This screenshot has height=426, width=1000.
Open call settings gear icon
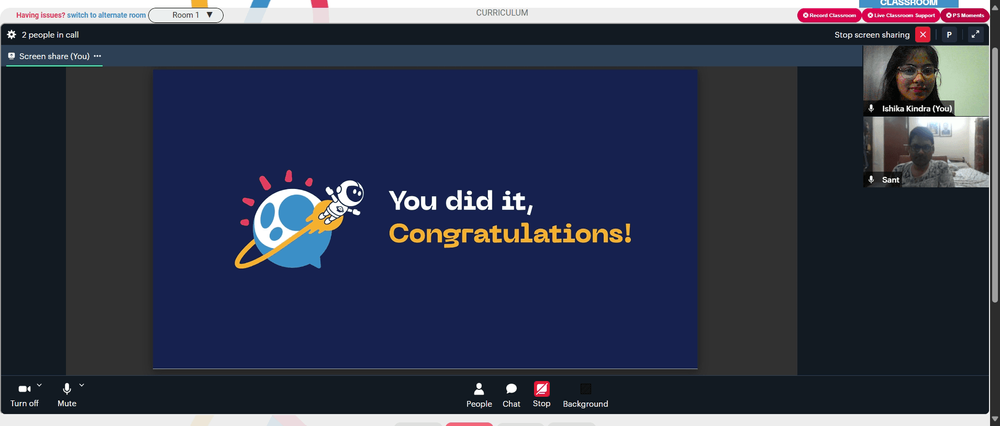pyautogui.click(x=11, y=34)
